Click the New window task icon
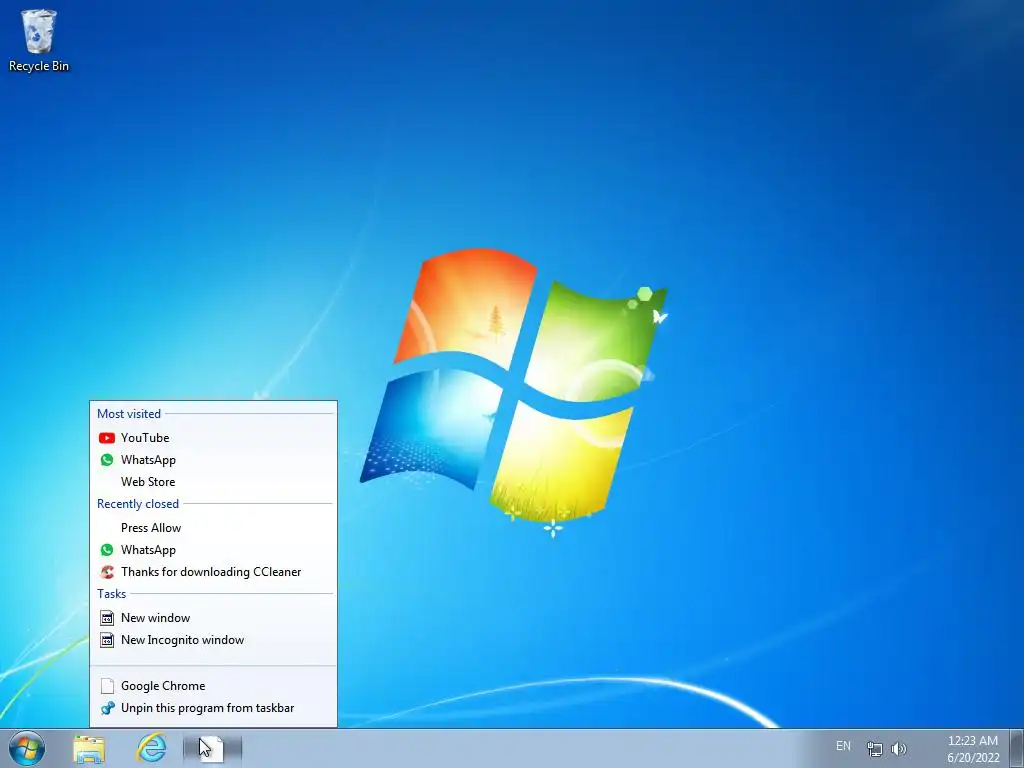The height and width of the screenshot is (768, 1024). click(x=107, y=618)
